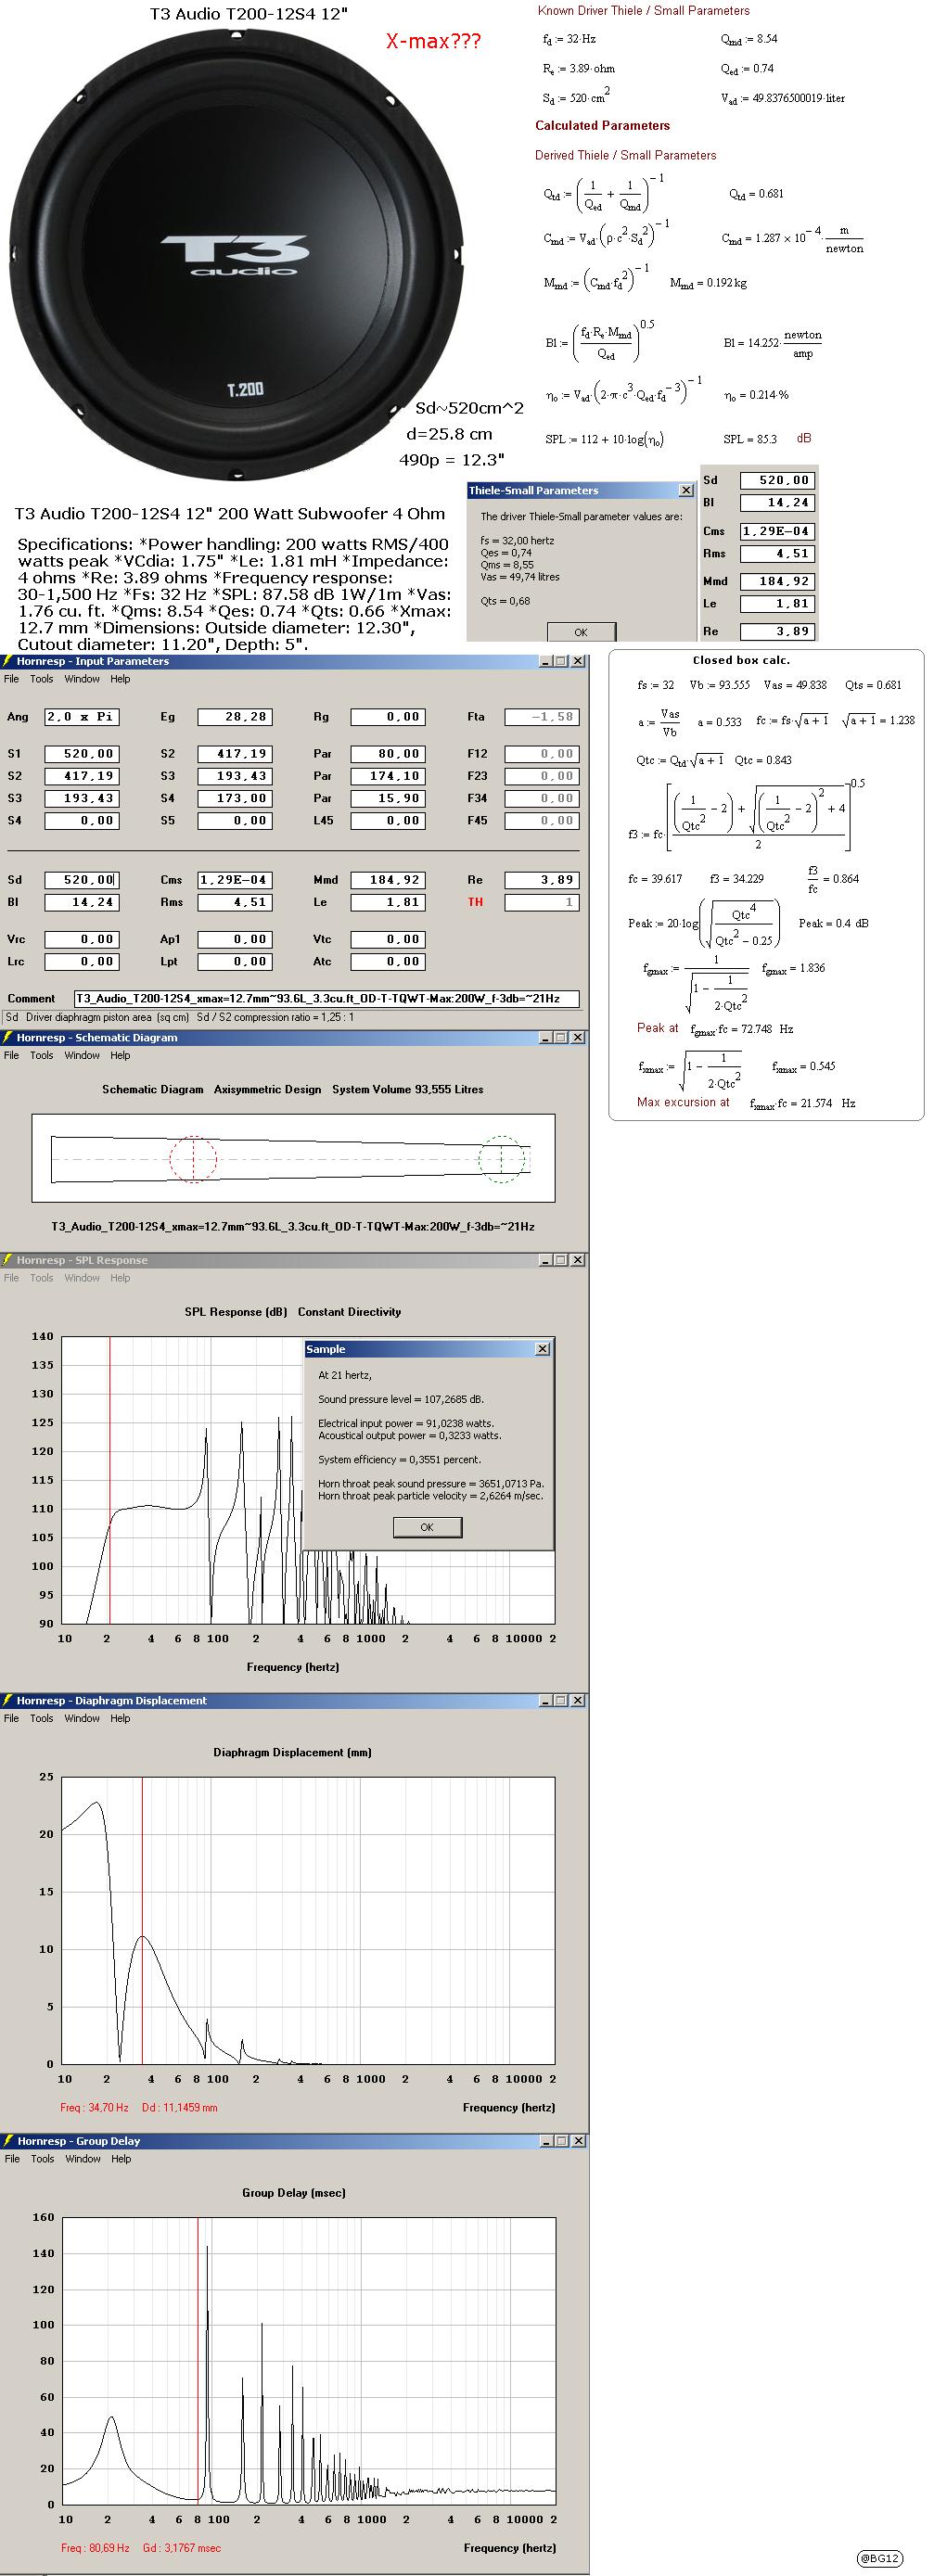Maximize the Schematic Diagram window
The height and width of the screenshot is (2576, 934).
[561, 1037]
